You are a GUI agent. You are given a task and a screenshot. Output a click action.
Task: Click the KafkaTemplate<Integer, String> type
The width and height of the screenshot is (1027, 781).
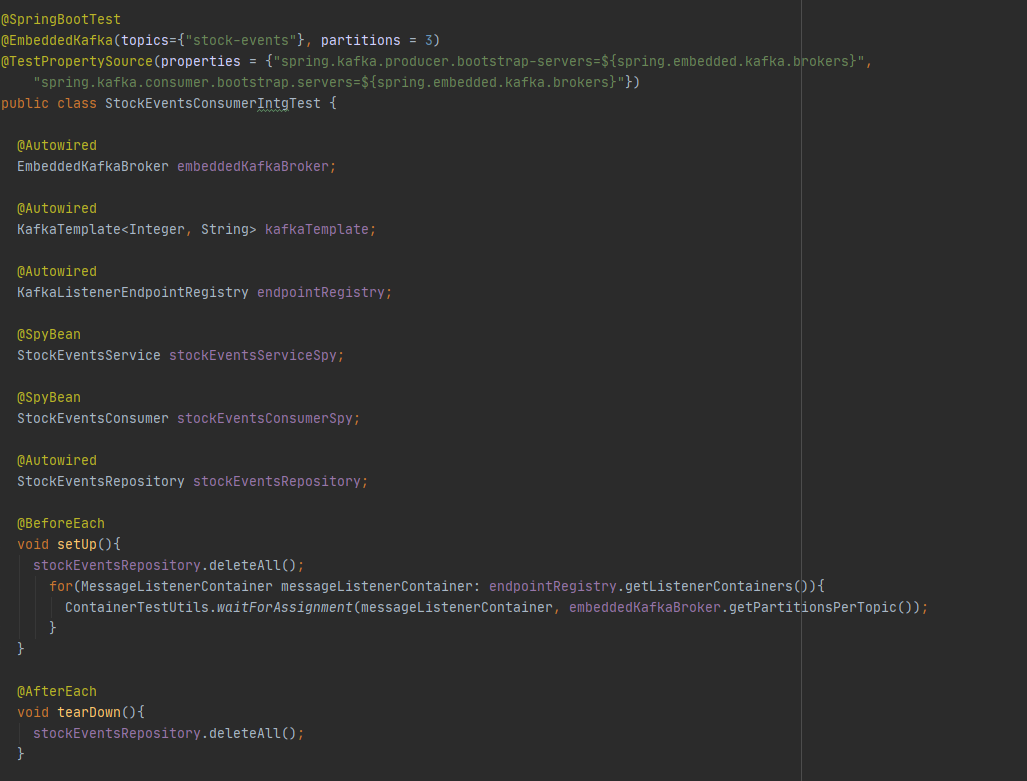137,229
